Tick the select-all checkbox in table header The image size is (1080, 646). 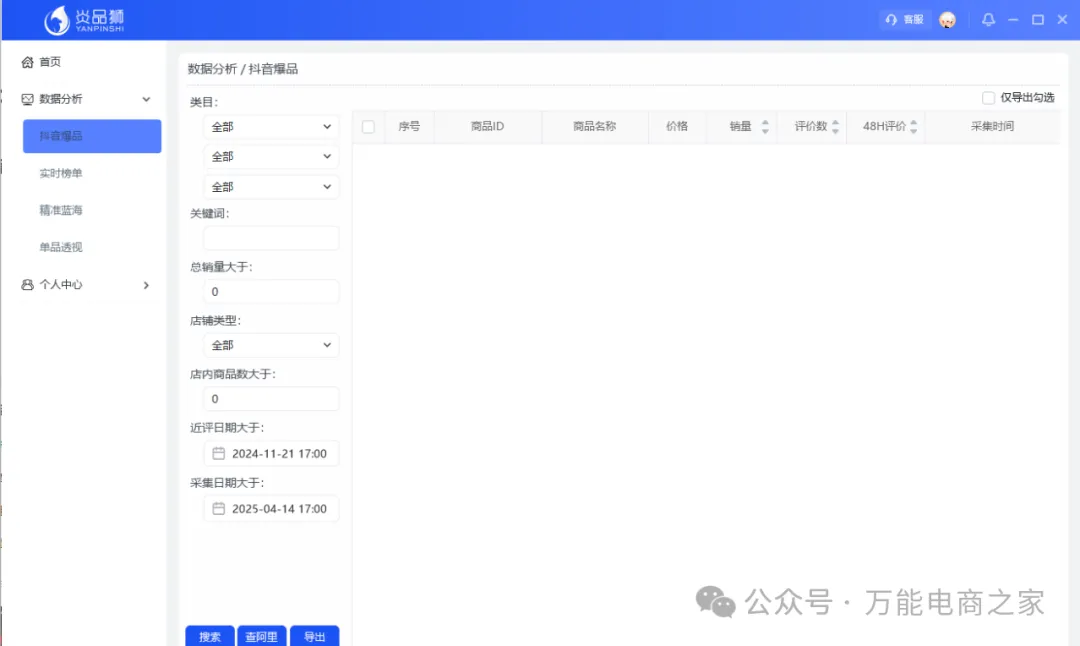pyautogui.click(x=368, y=127)
